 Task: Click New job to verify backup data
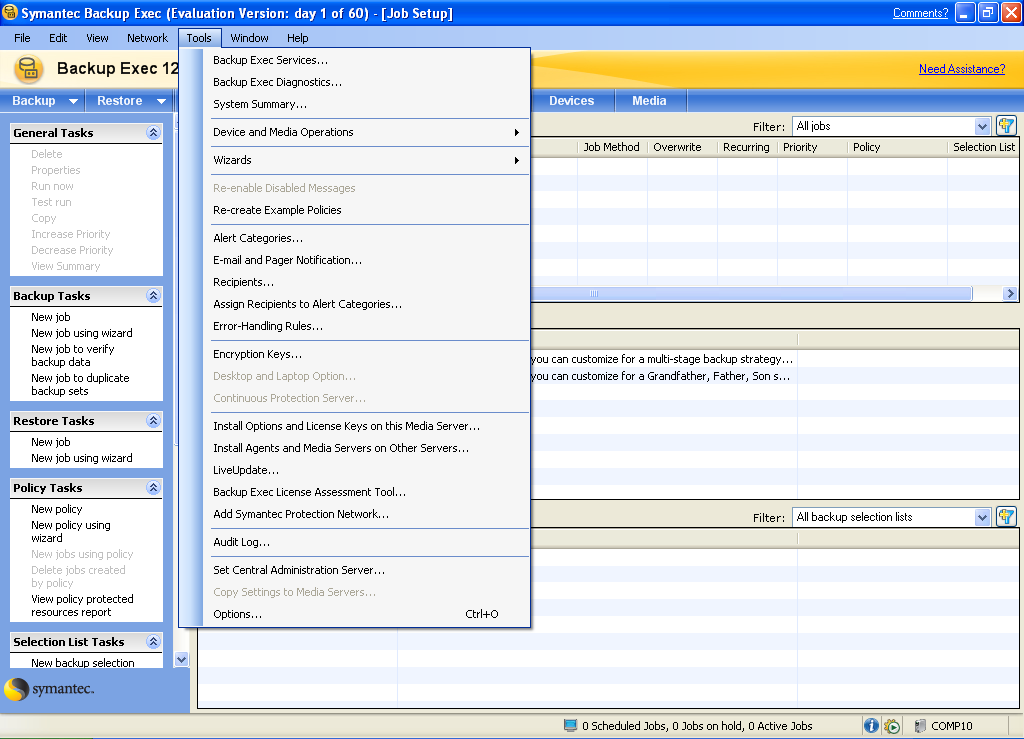point(72,356)
